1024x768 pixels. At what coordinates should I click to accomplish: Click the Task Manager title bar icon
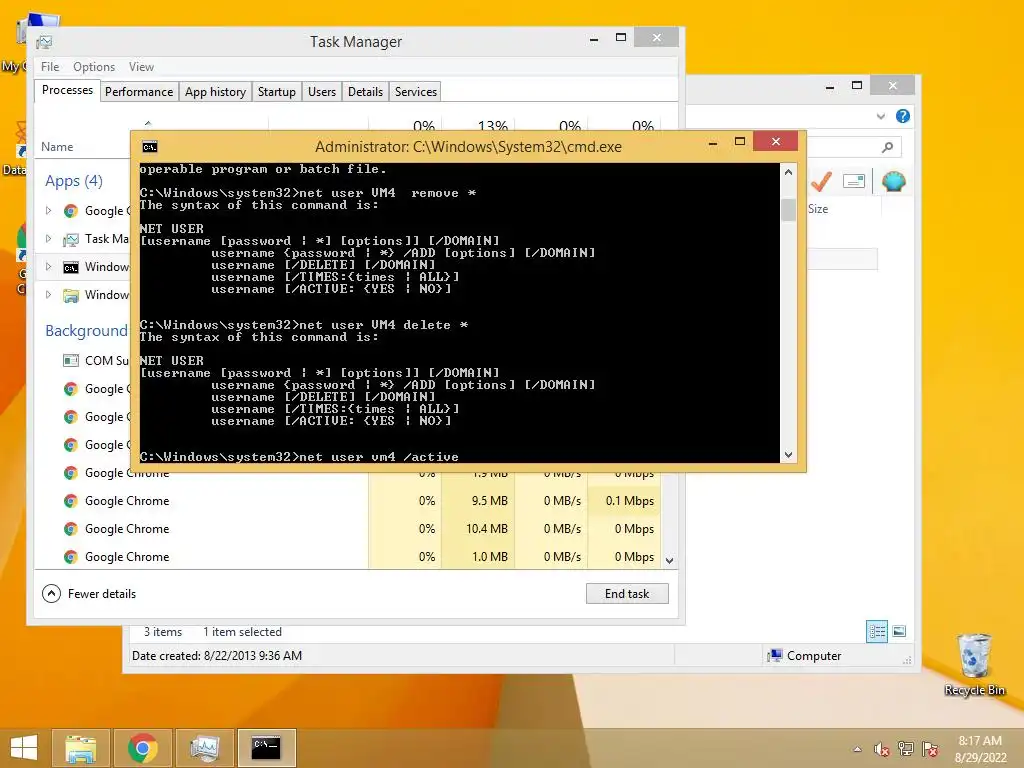click(x=44, y=42)
